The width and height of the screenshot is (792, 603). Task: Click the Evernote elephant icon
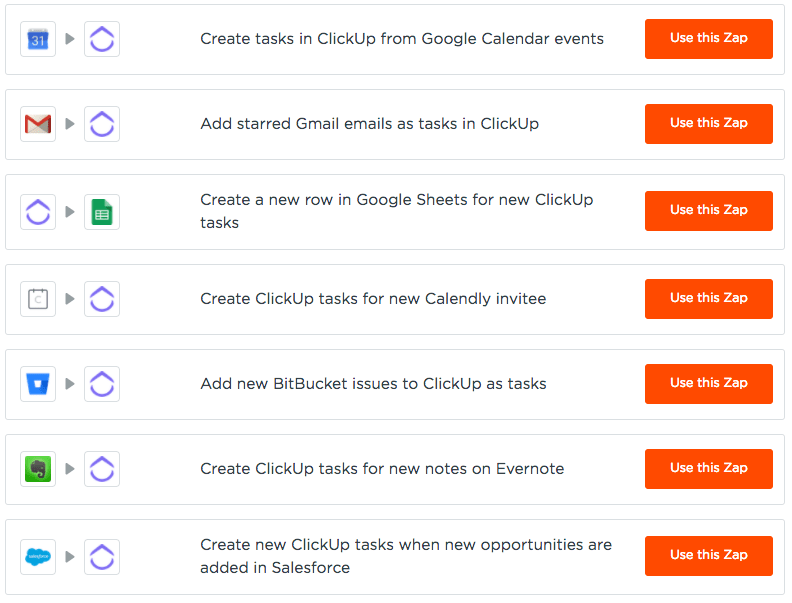[x=38, y=469]
